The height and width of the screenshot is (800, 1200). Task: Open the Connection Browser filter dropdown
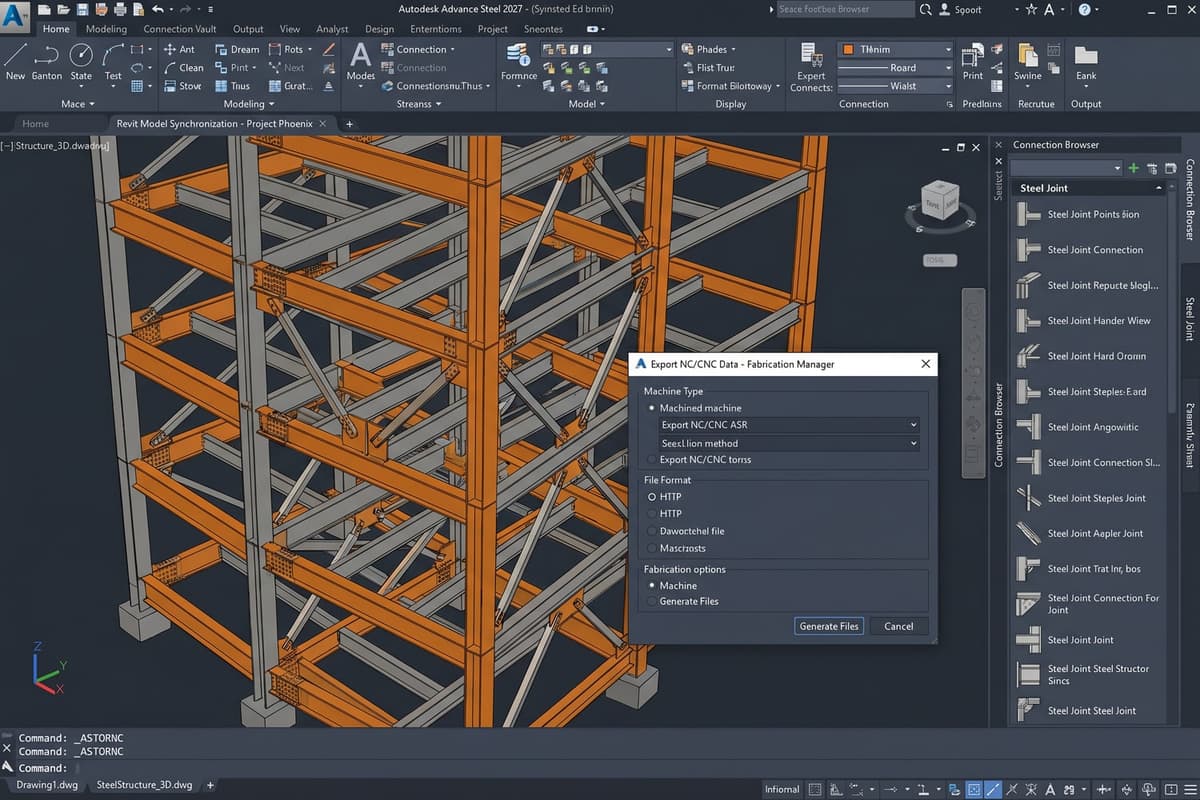(1067, 168)
